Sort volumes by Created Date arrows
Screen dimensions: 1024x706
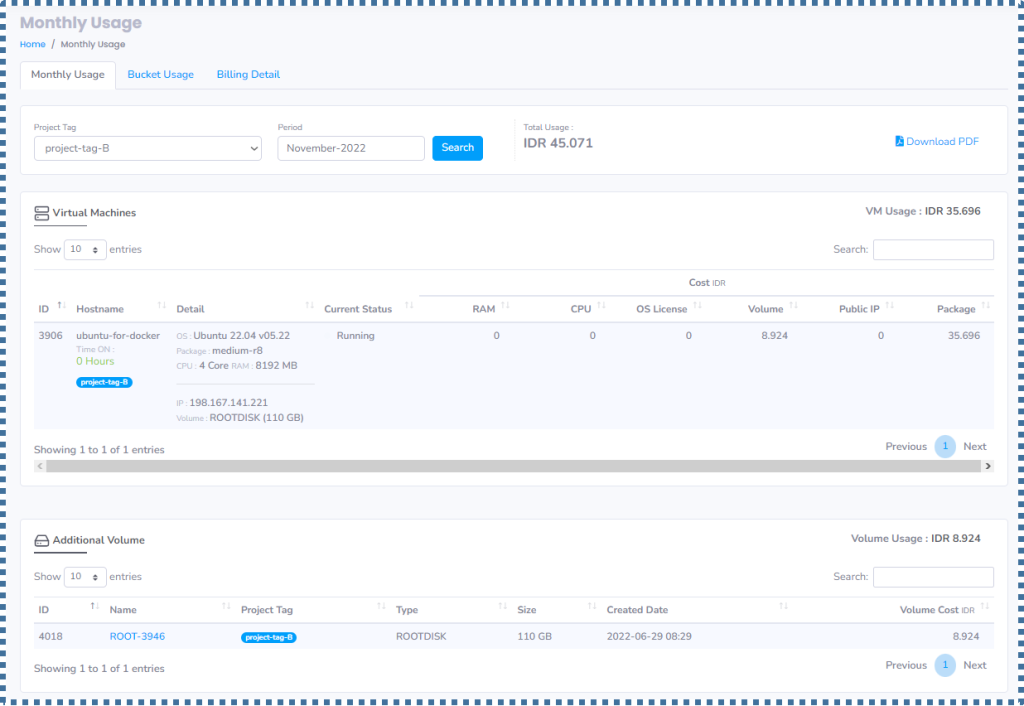tap(782, 609)
